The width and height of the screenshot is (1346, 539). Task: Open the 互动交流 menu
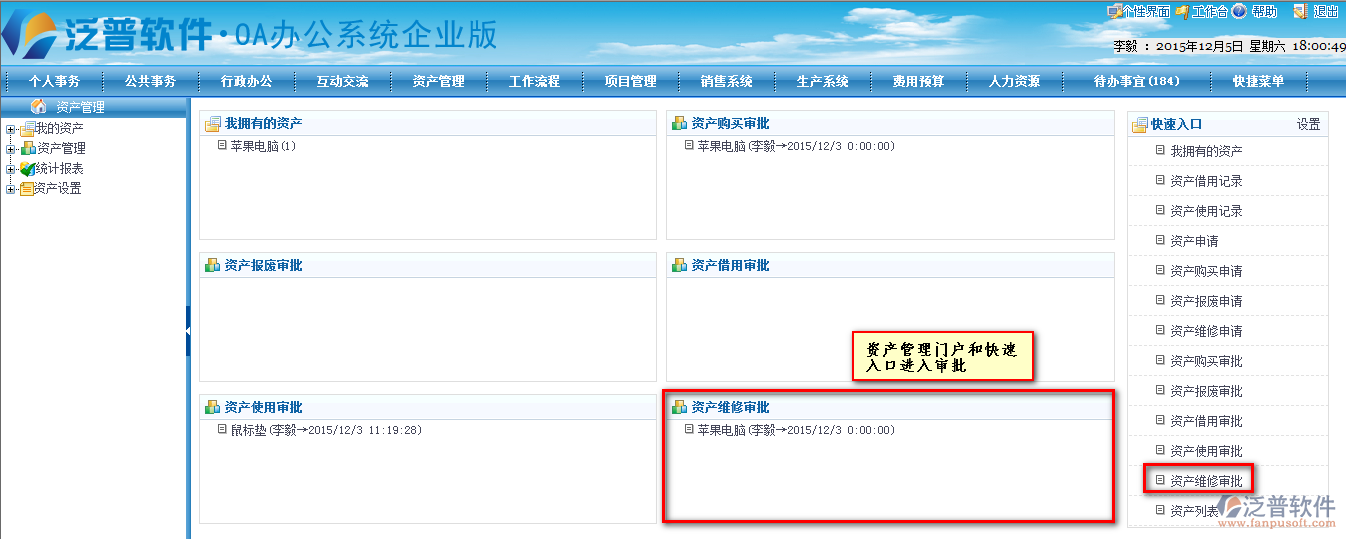pyautogui.click(x=342, y=81)
